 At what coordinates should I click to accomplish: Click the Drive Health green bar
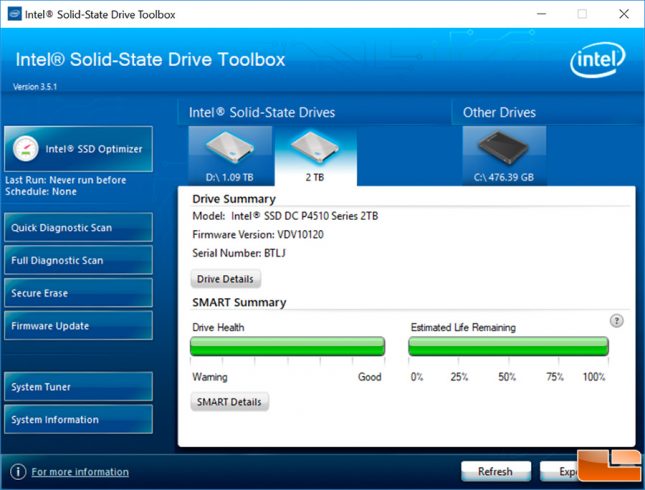pyautogui.click(x=288, y=346)
